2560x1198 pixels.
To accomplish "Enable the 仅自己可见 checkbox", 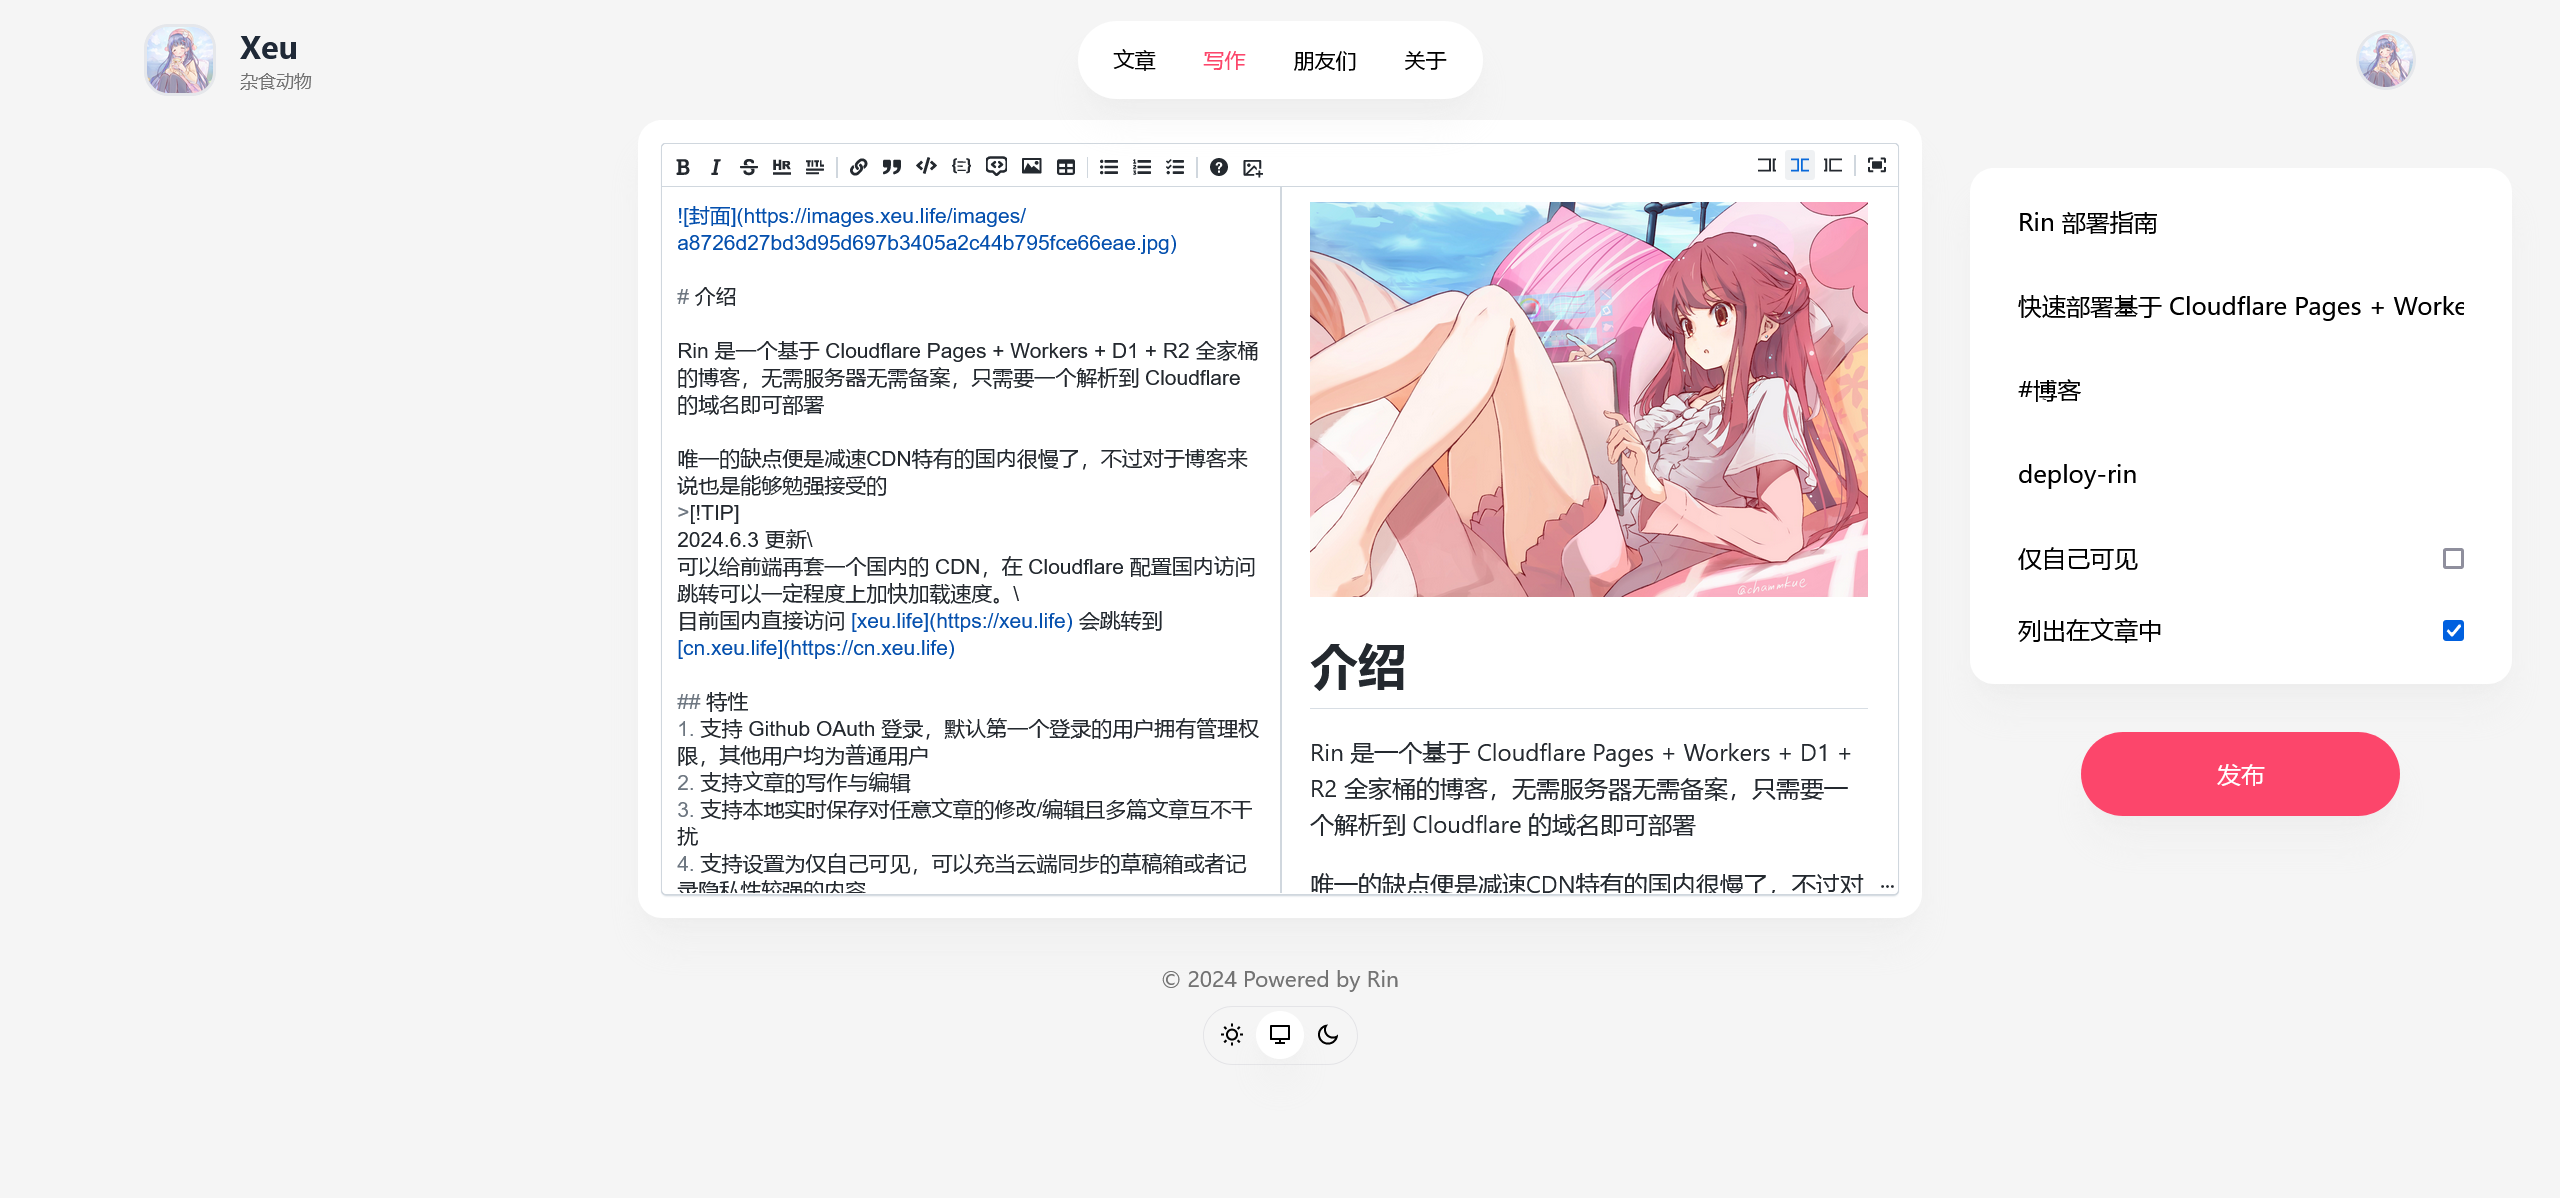I will (x=2453, y=559).
